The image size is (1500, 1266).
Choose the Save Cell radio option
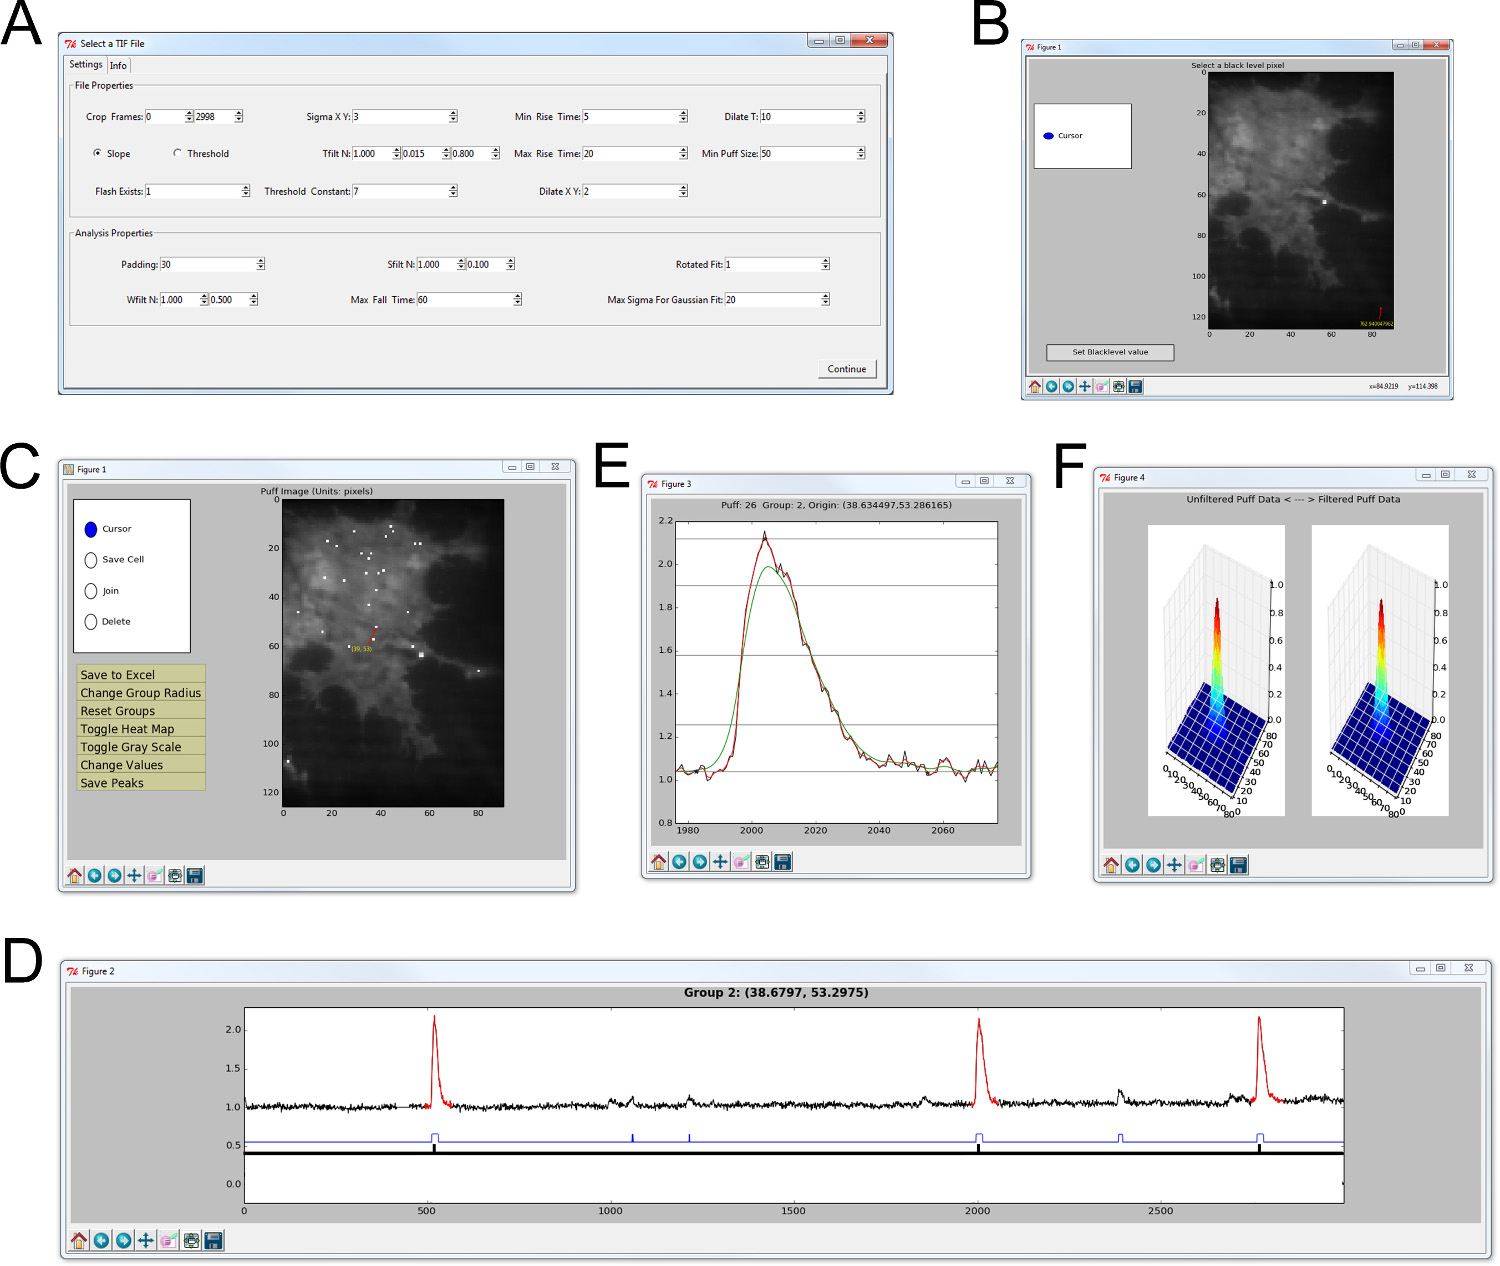91,560
